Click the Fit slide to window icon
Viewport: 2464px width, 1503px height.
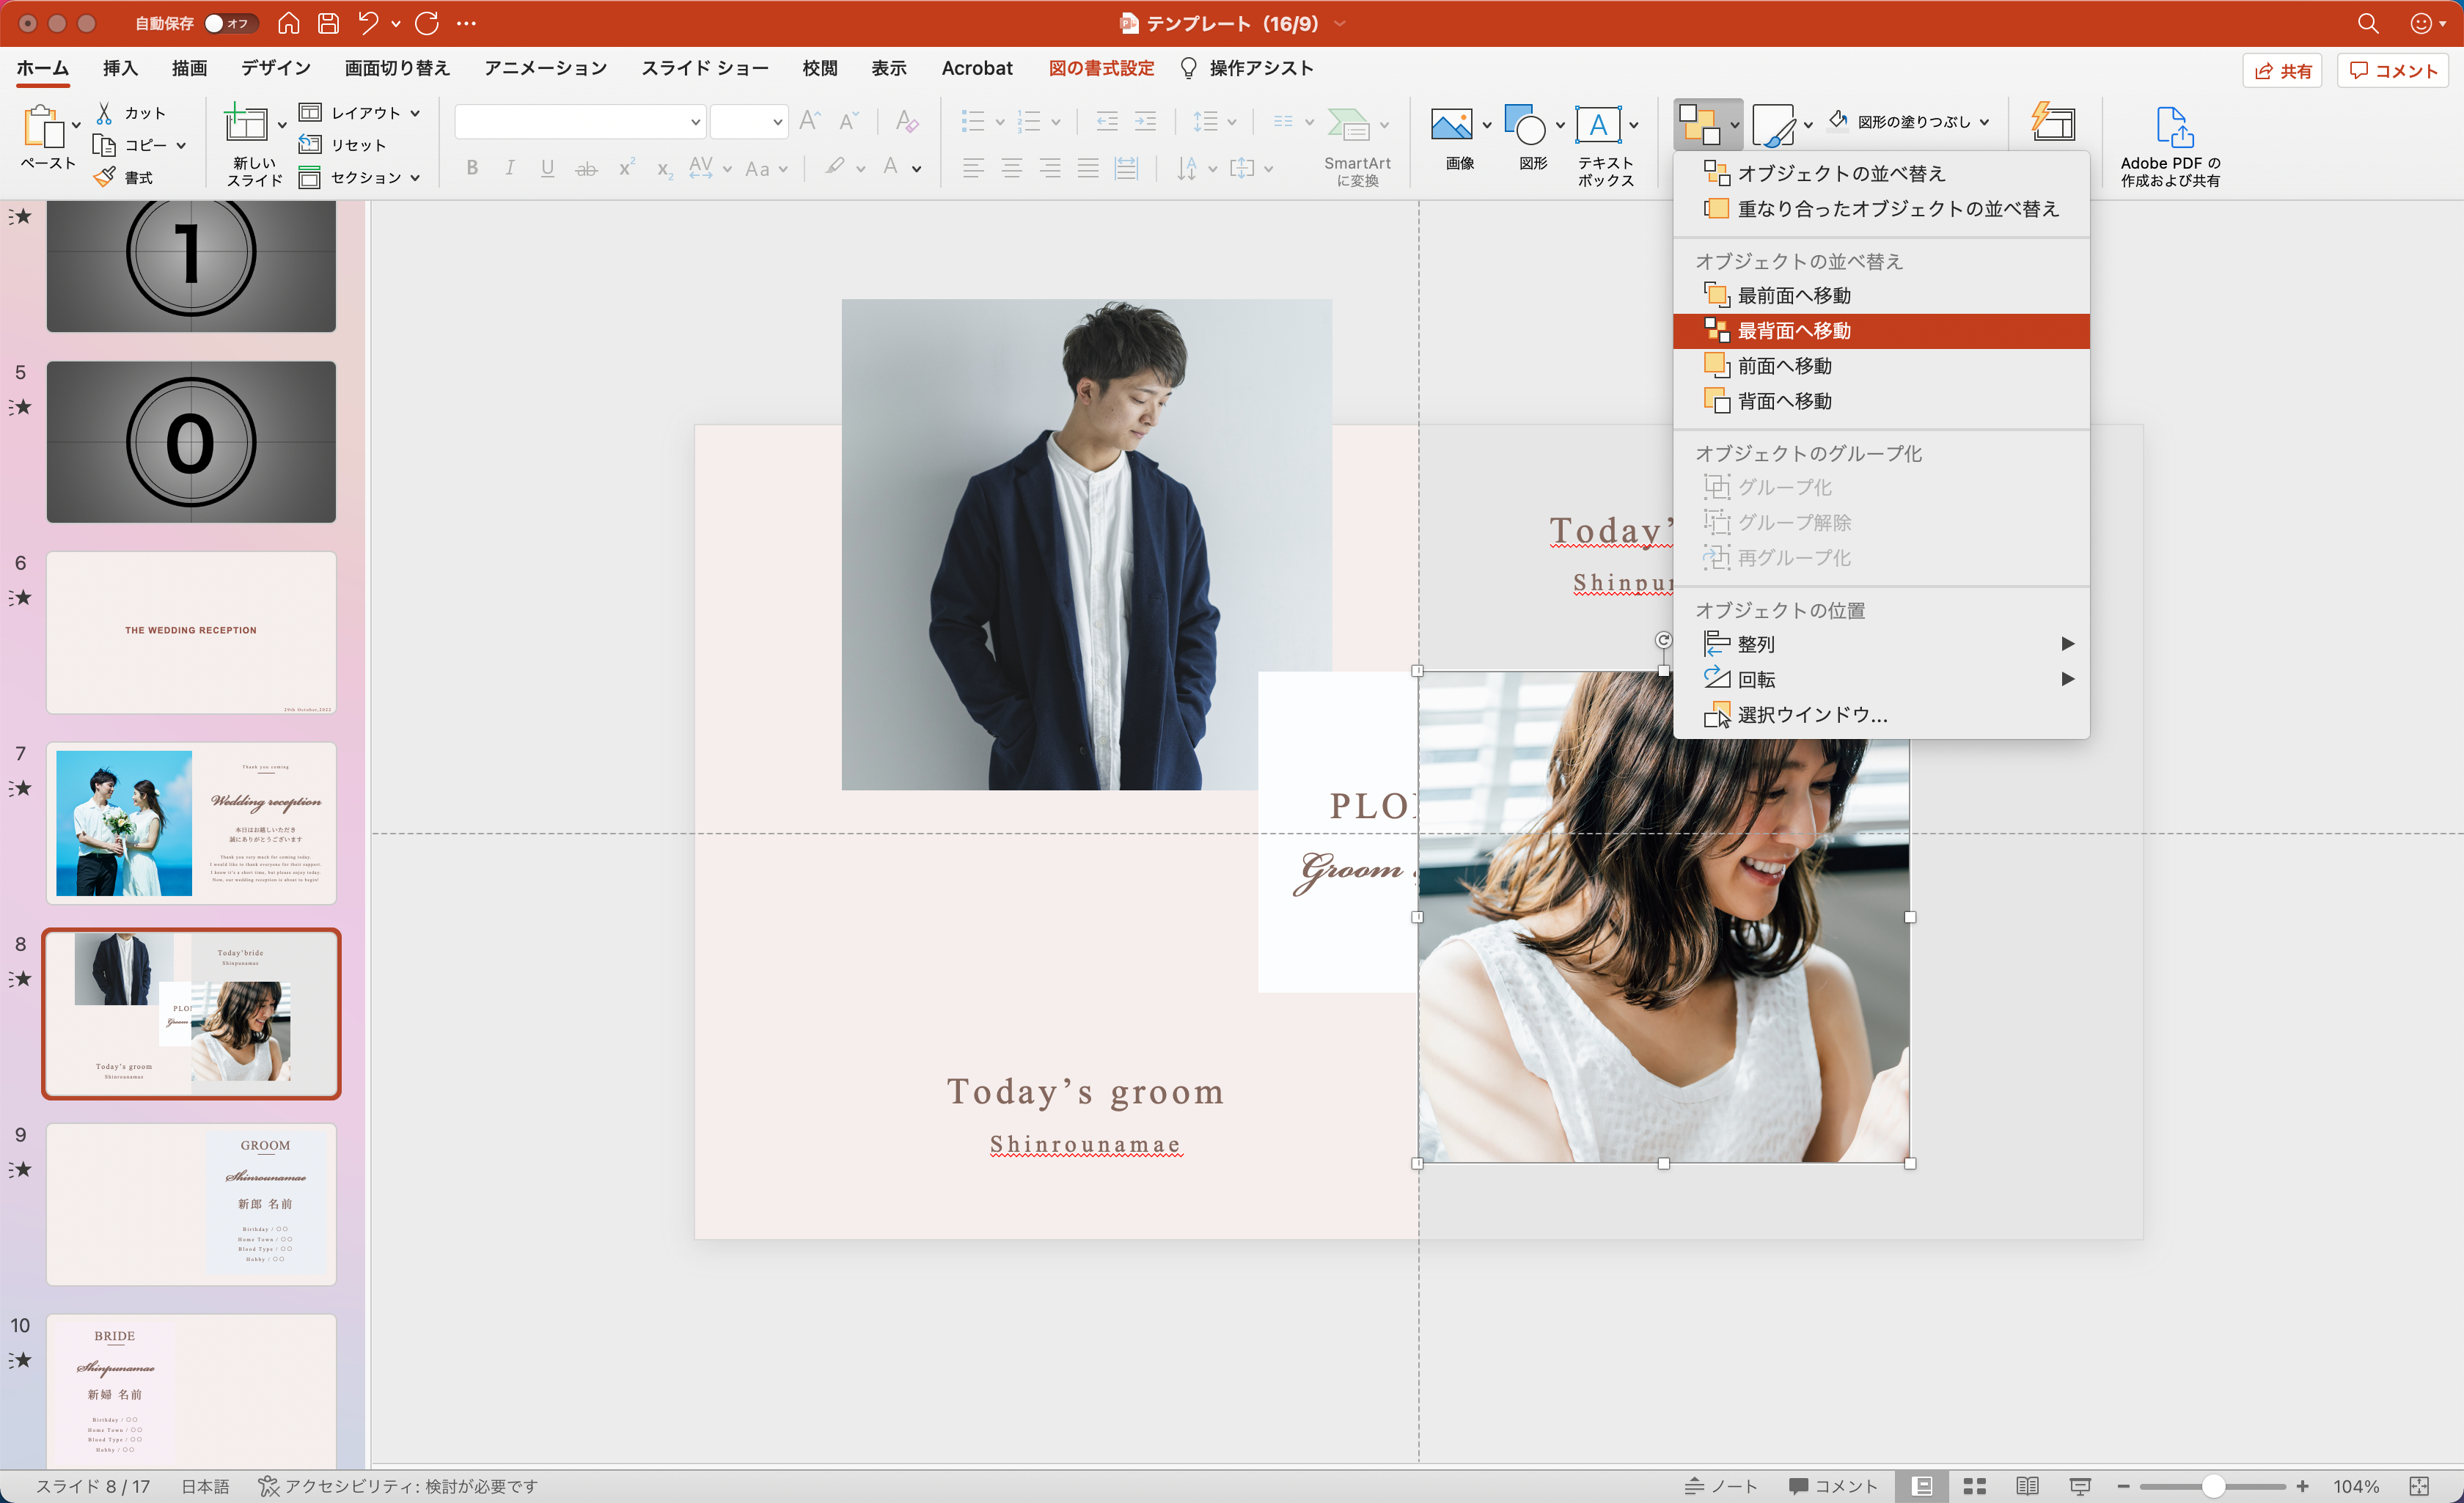point(2419,1486)
